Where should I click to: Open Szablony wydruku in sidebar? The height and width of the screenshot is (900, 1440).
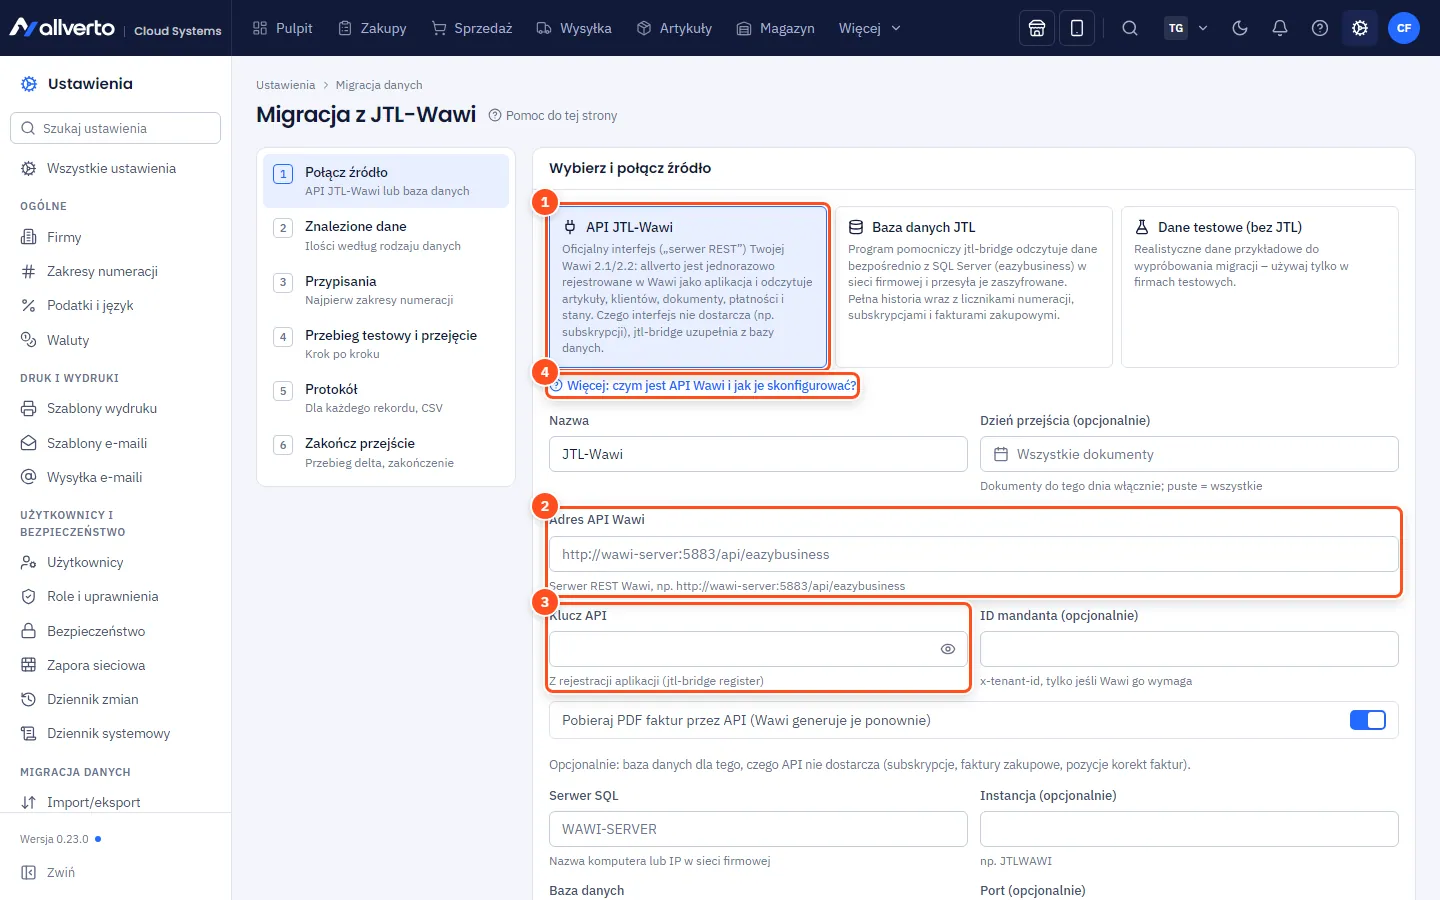tap(115, 408)
